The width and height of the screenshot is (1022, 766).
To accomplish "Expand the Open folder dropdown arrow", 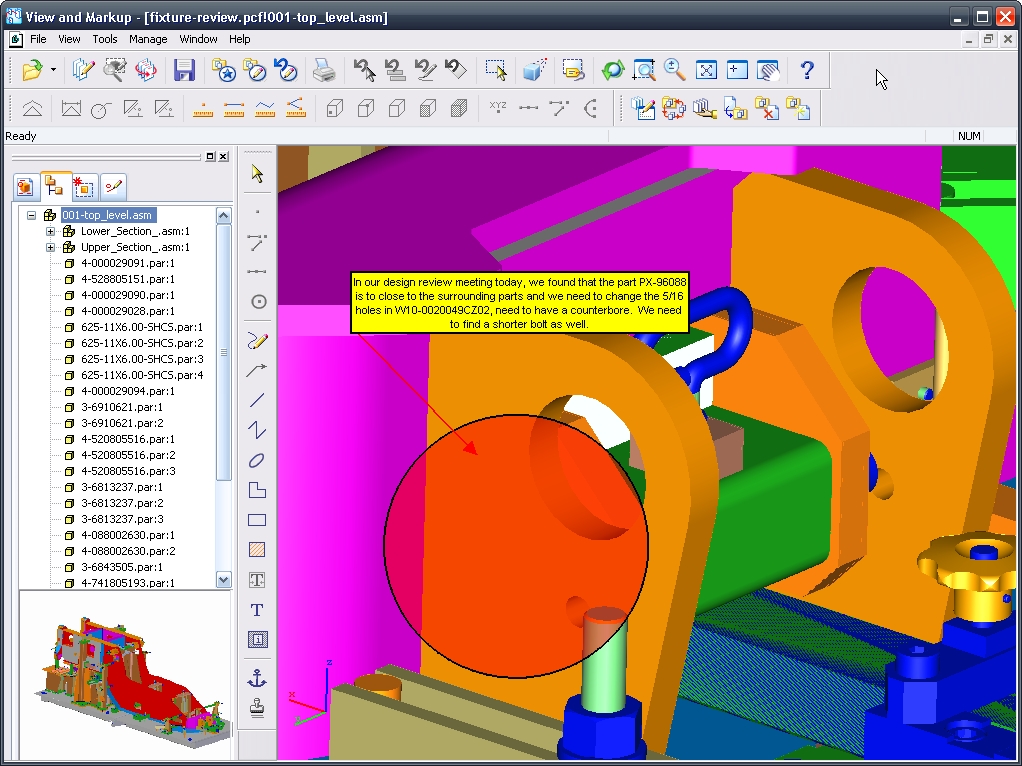I will point(53,70).
